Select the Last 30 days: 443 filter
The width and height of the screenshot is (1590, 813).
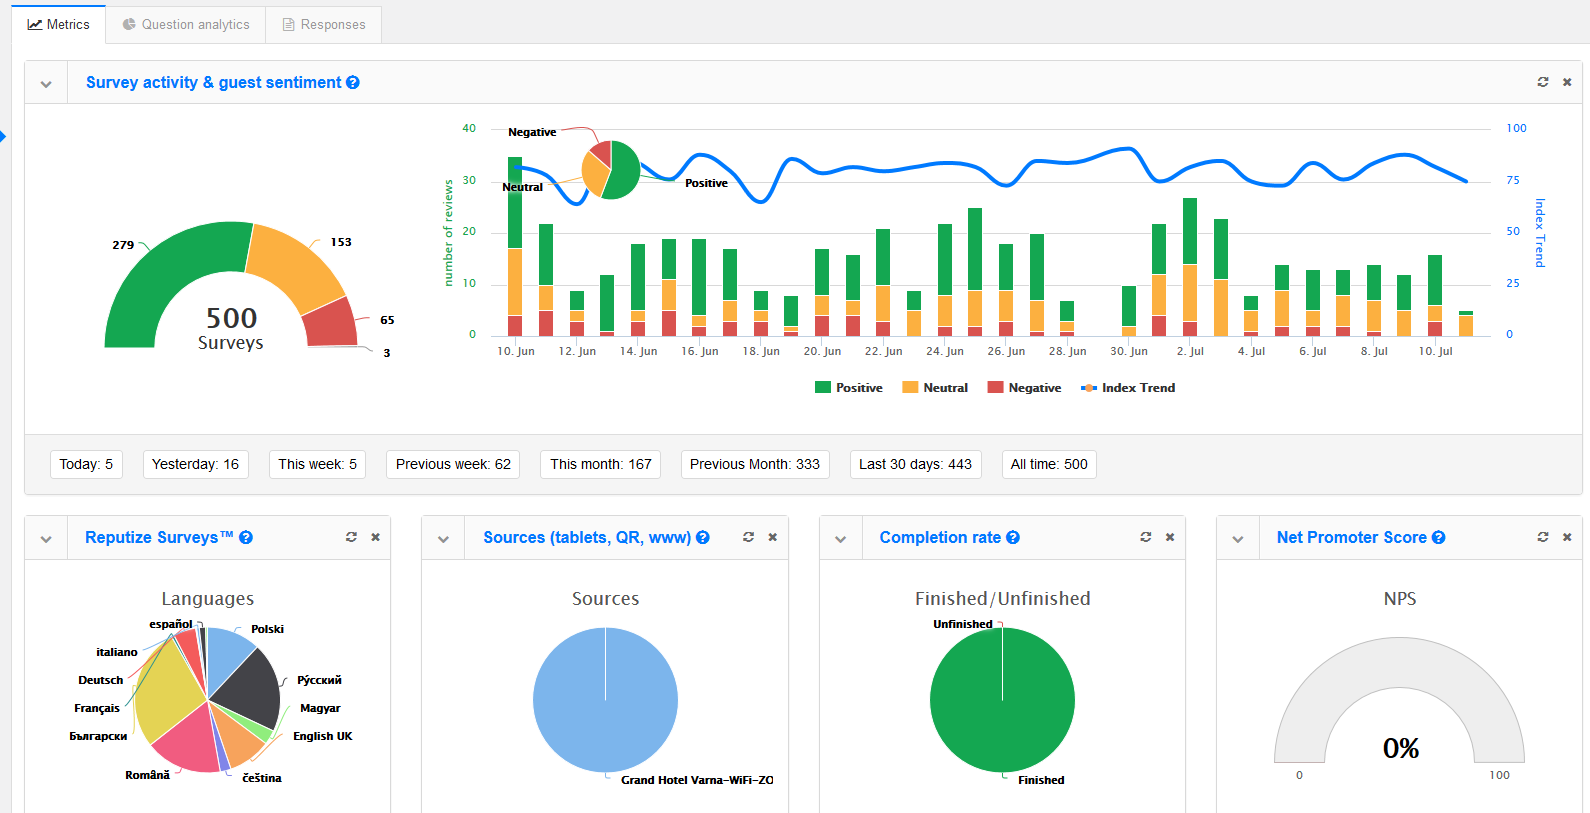(915, 464)
